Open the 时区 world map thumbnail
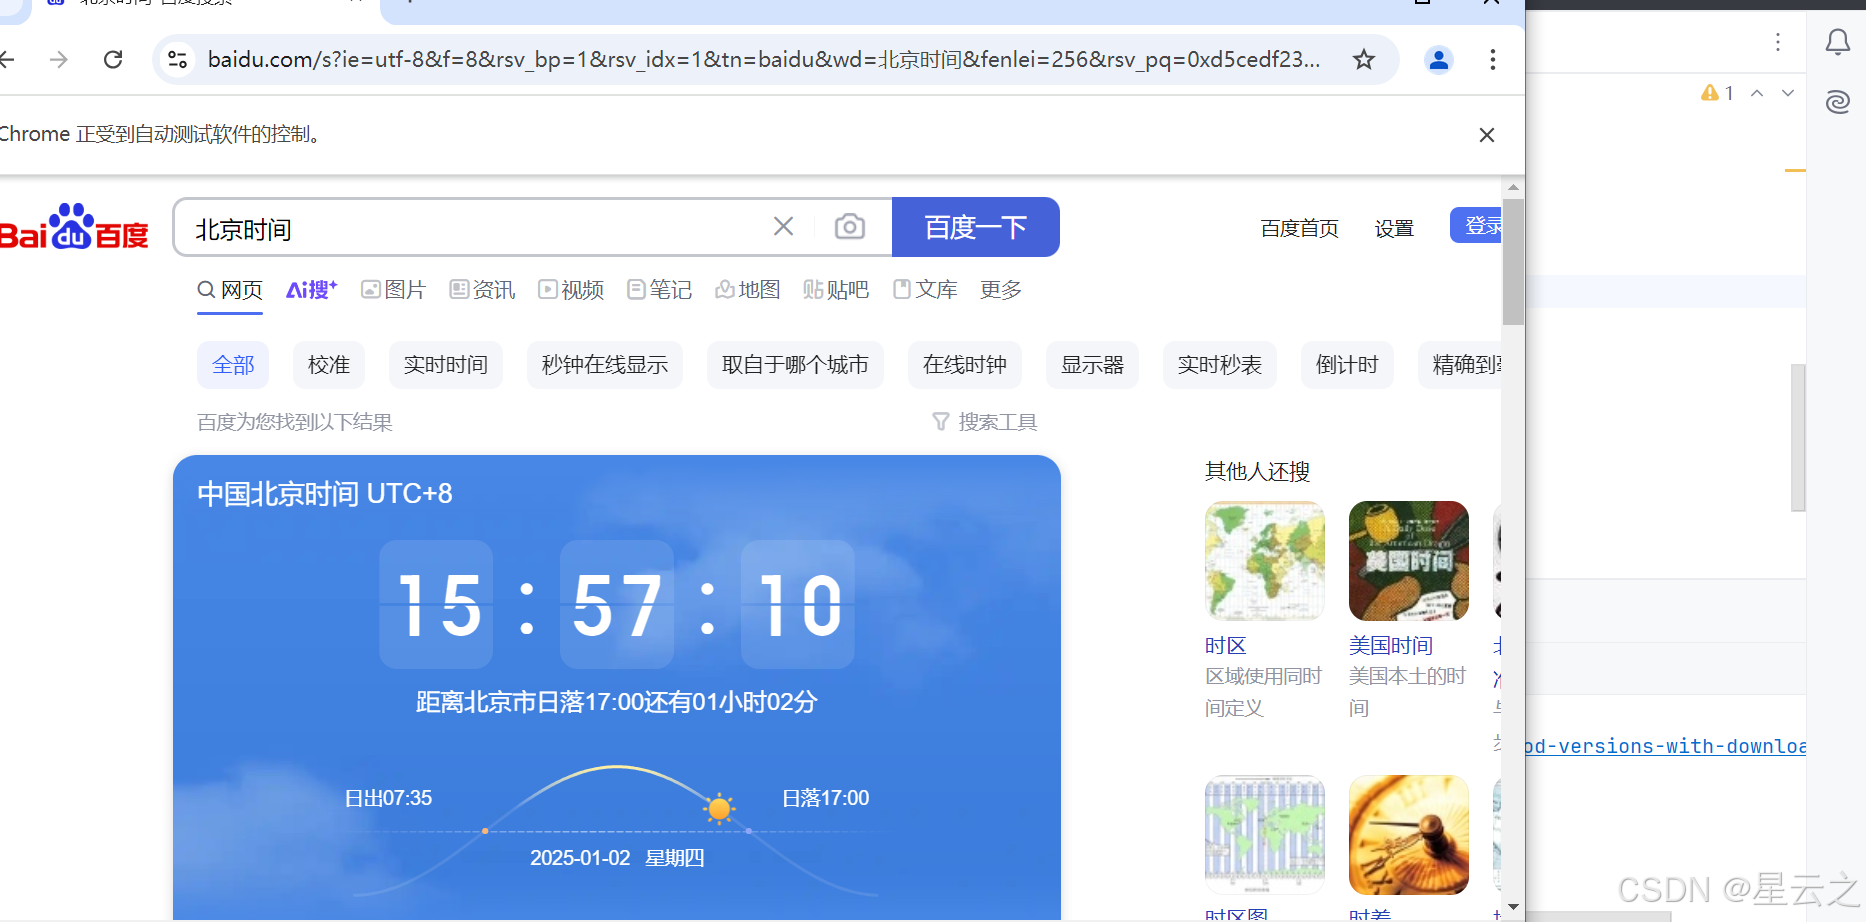Screen dimensions: 1866x922 coord(1265,561)
